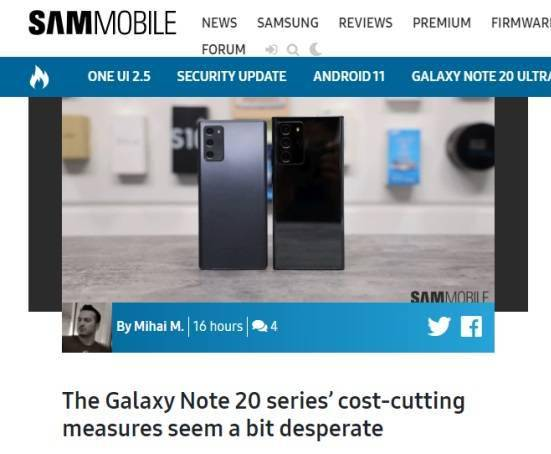This screenshot has width=551, height=454.
Task: Open the search magnifier icon
Action: (293, 50)
